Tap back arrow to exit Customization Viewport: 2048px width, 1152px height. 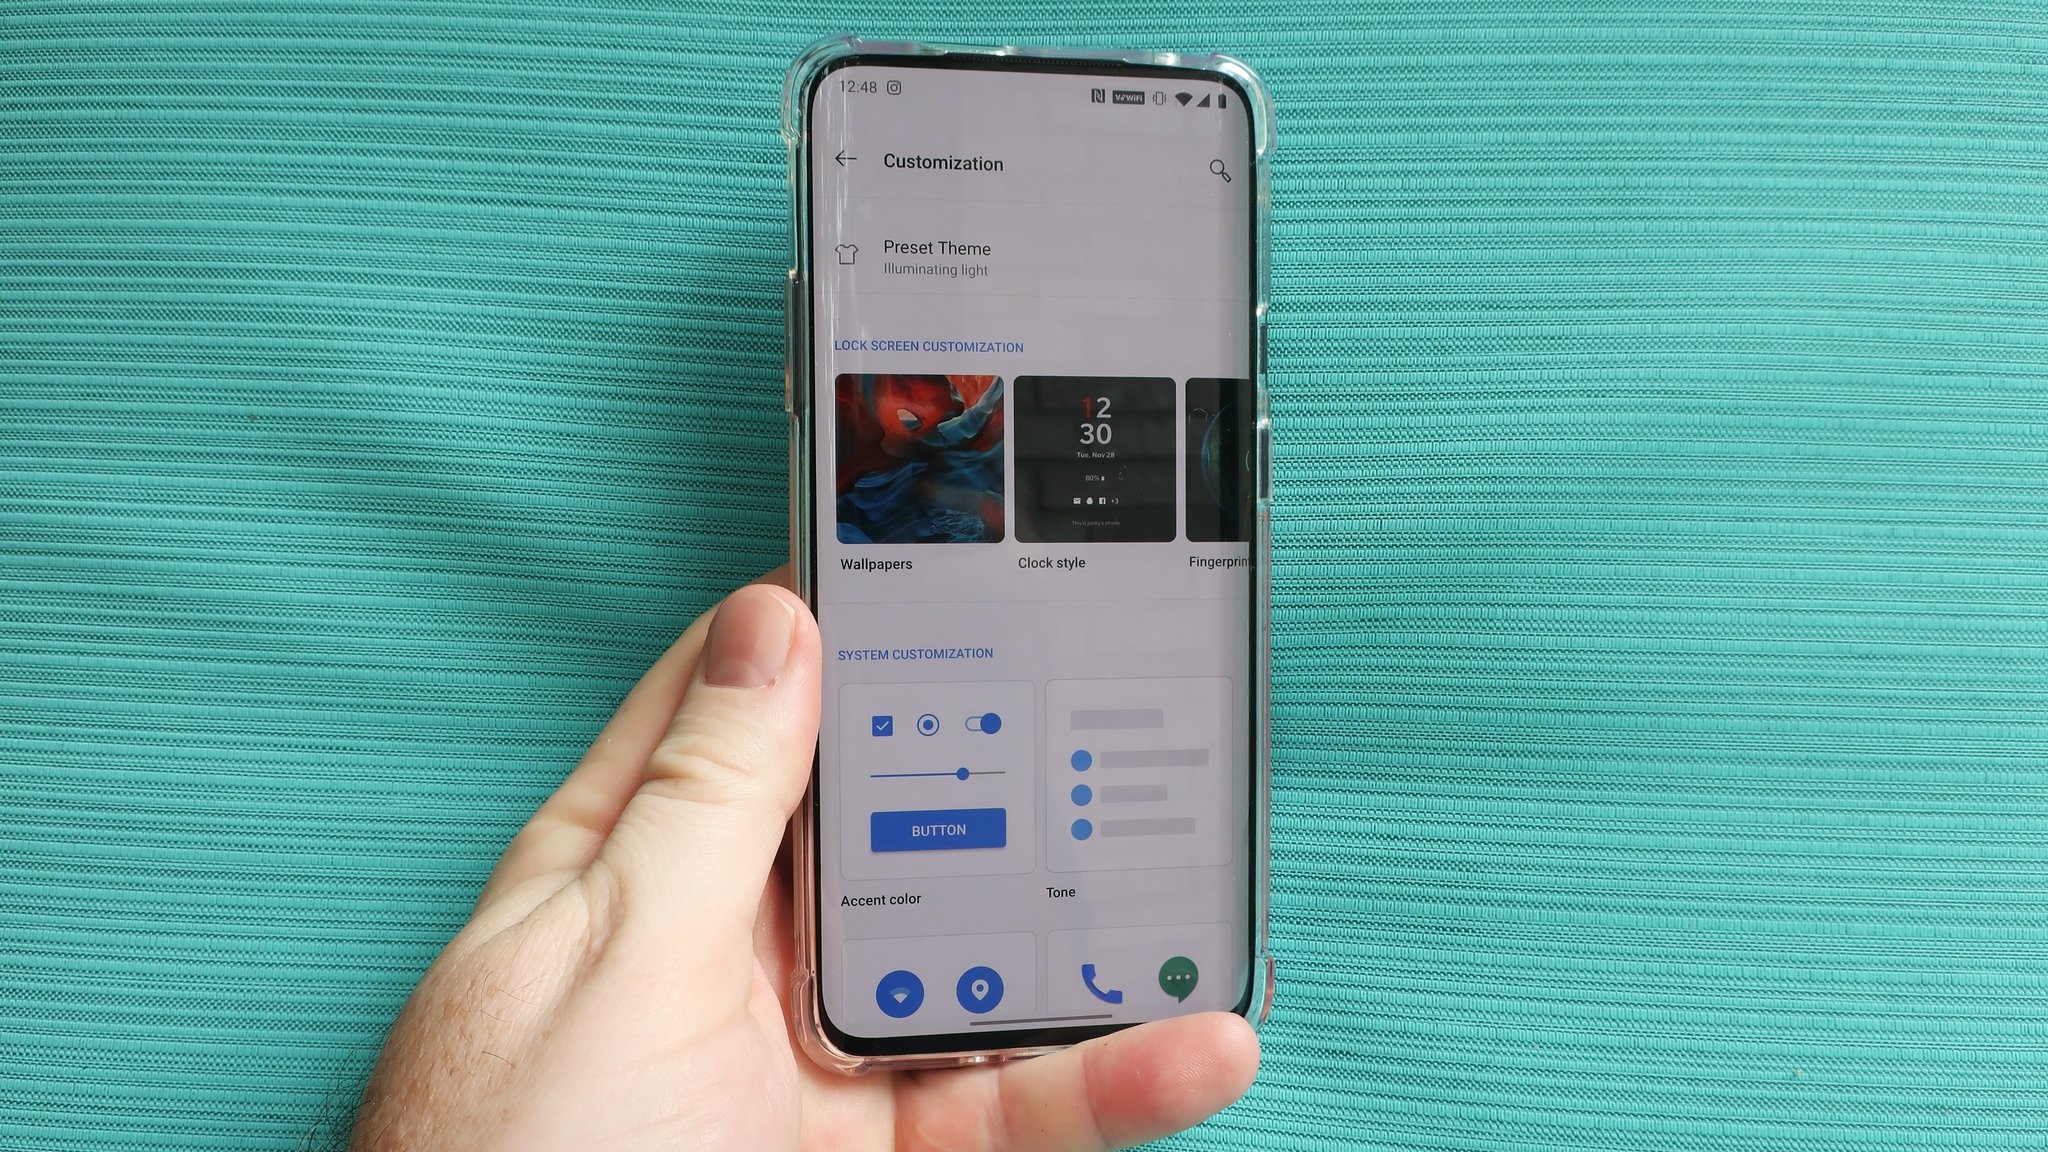(x=844, y=159)
